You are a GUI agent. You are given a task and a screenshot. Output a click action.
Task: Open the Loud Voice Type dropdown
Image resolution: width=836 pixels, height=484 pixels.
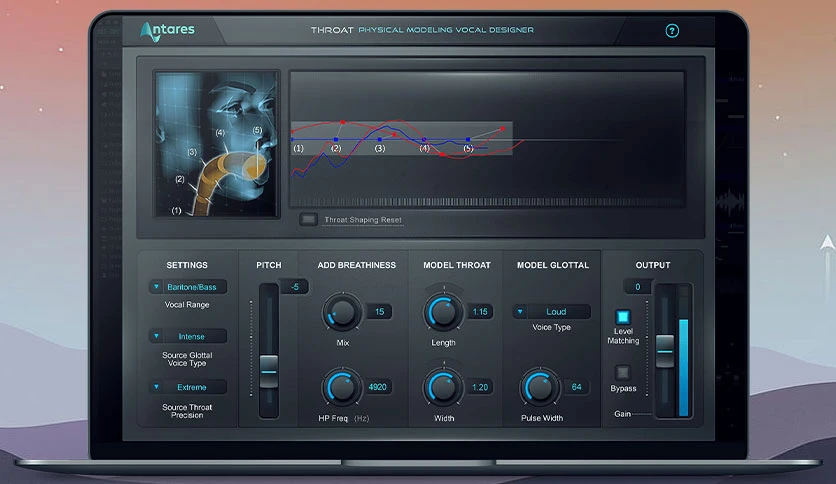[551, 311]
